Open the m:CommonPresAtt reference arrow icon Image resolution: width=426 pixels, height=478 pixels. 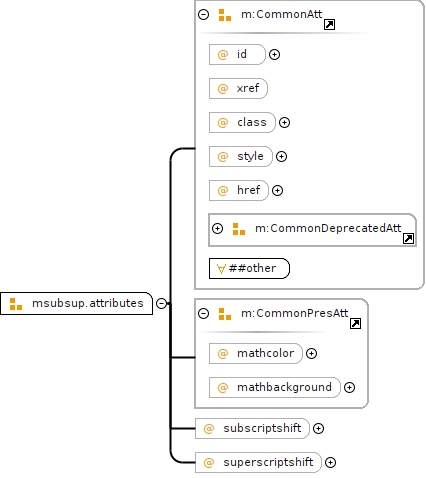point(355,323)
